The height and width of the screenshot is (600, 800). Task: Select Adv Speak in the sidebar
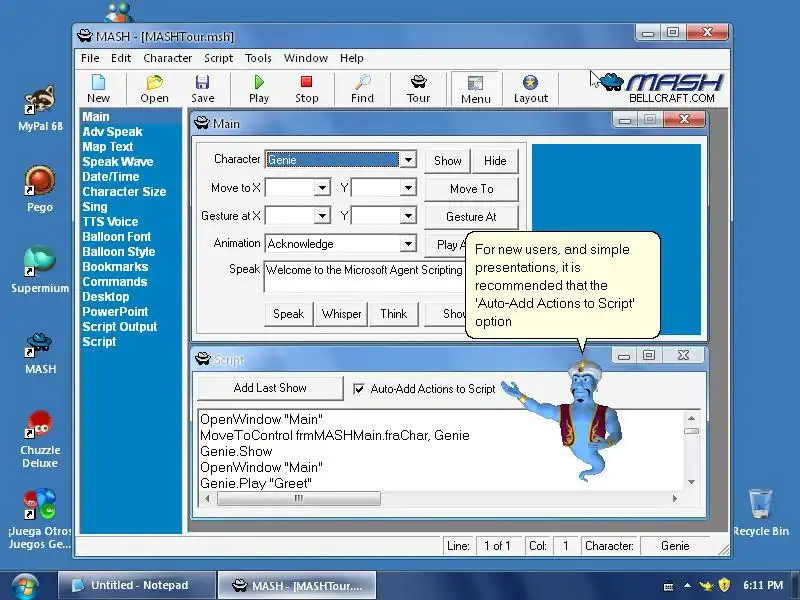click(x=112, y=132)
